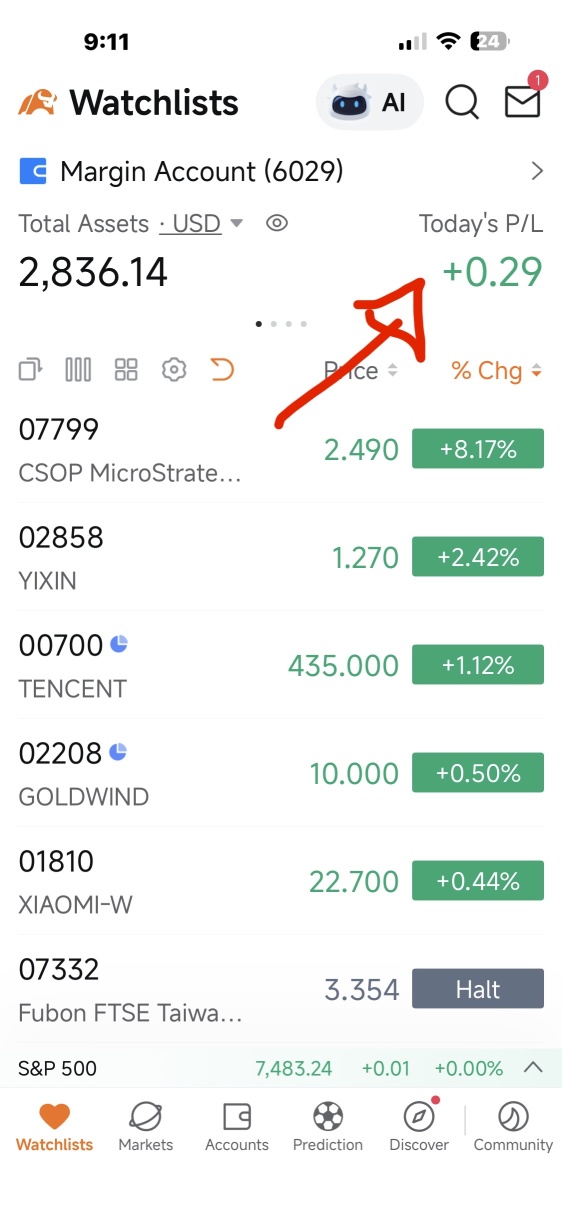Tap the +8.17% change badge
The width and height of the screenshot is (562, 1218).
(x=478, y=449)
